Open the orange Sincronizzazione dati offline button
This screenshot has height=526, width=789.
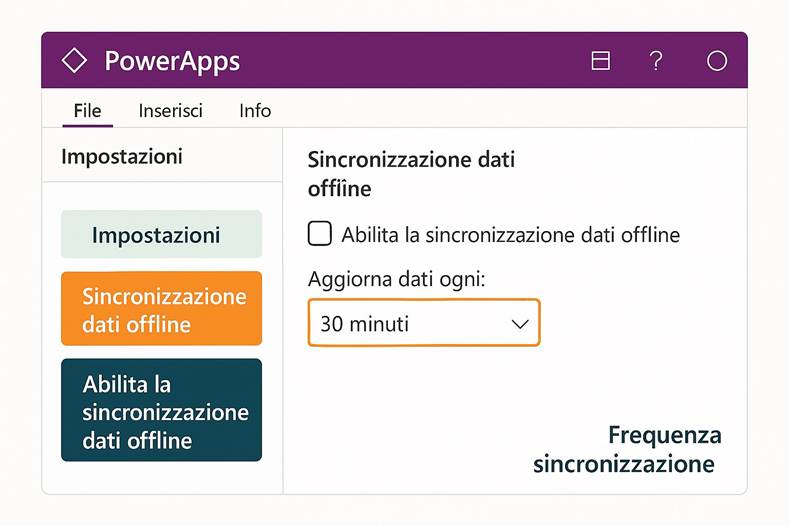coord(162,309)
